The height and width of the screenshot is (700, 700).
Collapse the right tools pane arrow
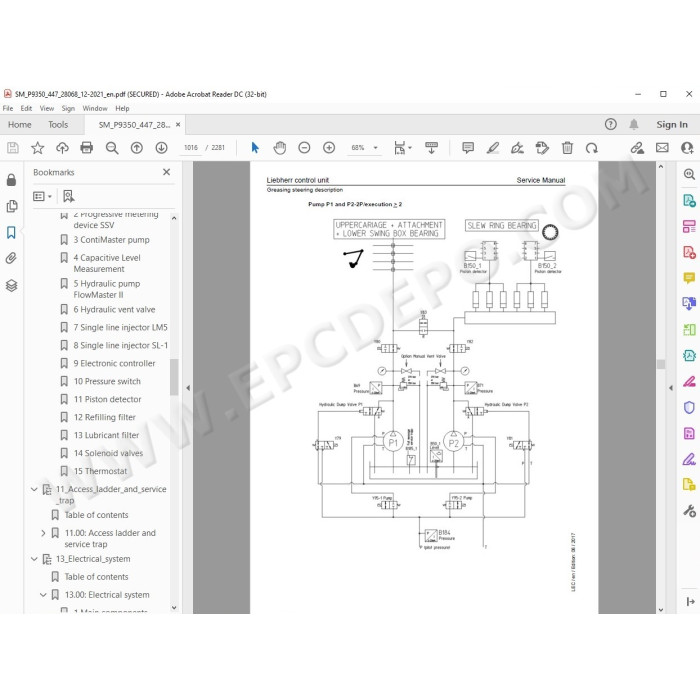[671, 388]
